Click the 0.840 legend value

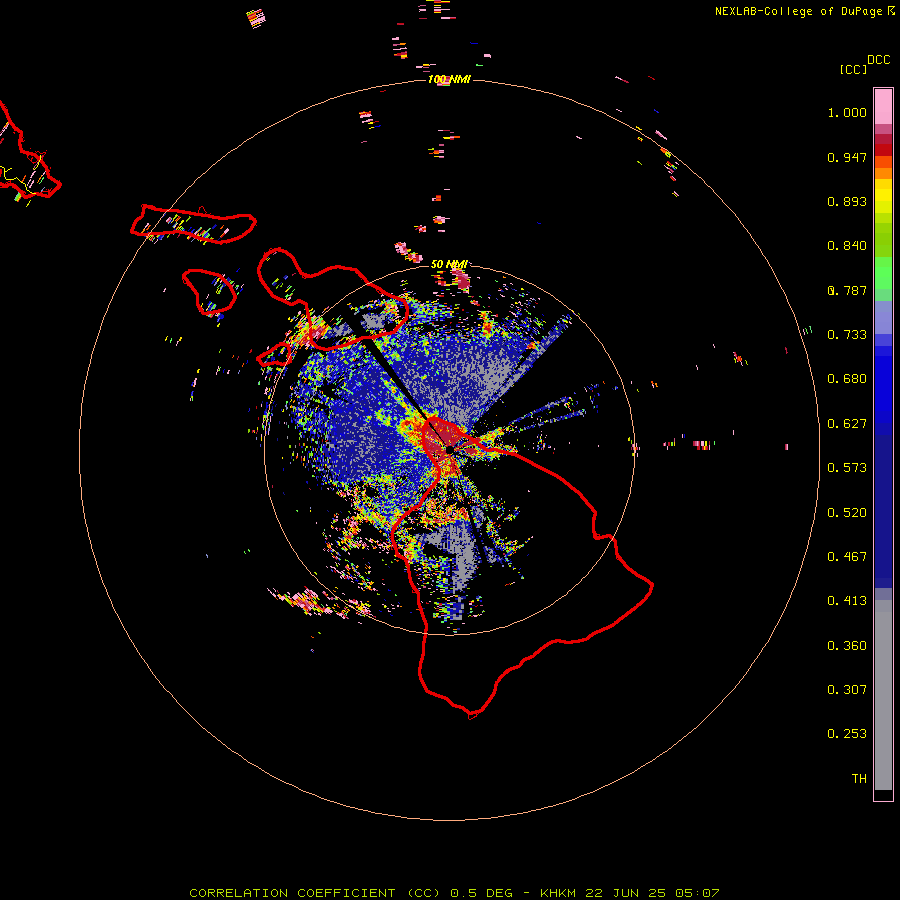(x=847, y=246)
